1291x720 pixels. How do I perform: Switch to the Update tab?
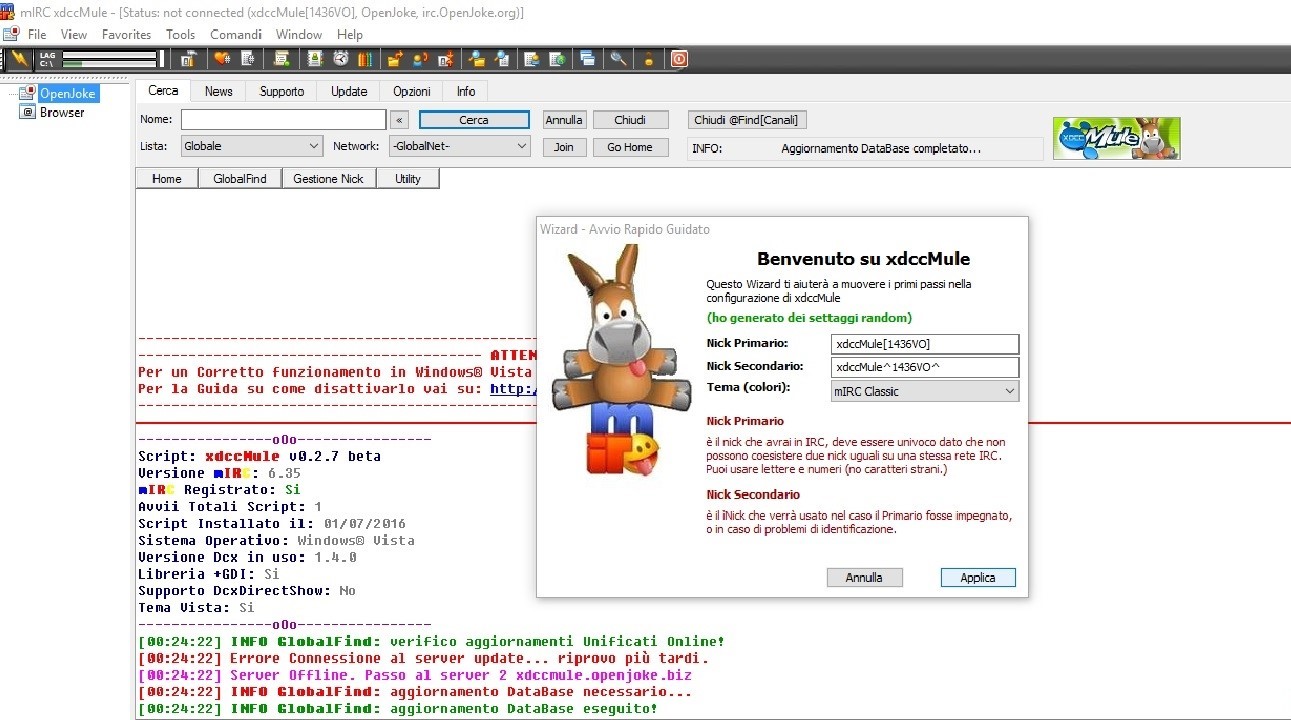[x=349, y=91]
